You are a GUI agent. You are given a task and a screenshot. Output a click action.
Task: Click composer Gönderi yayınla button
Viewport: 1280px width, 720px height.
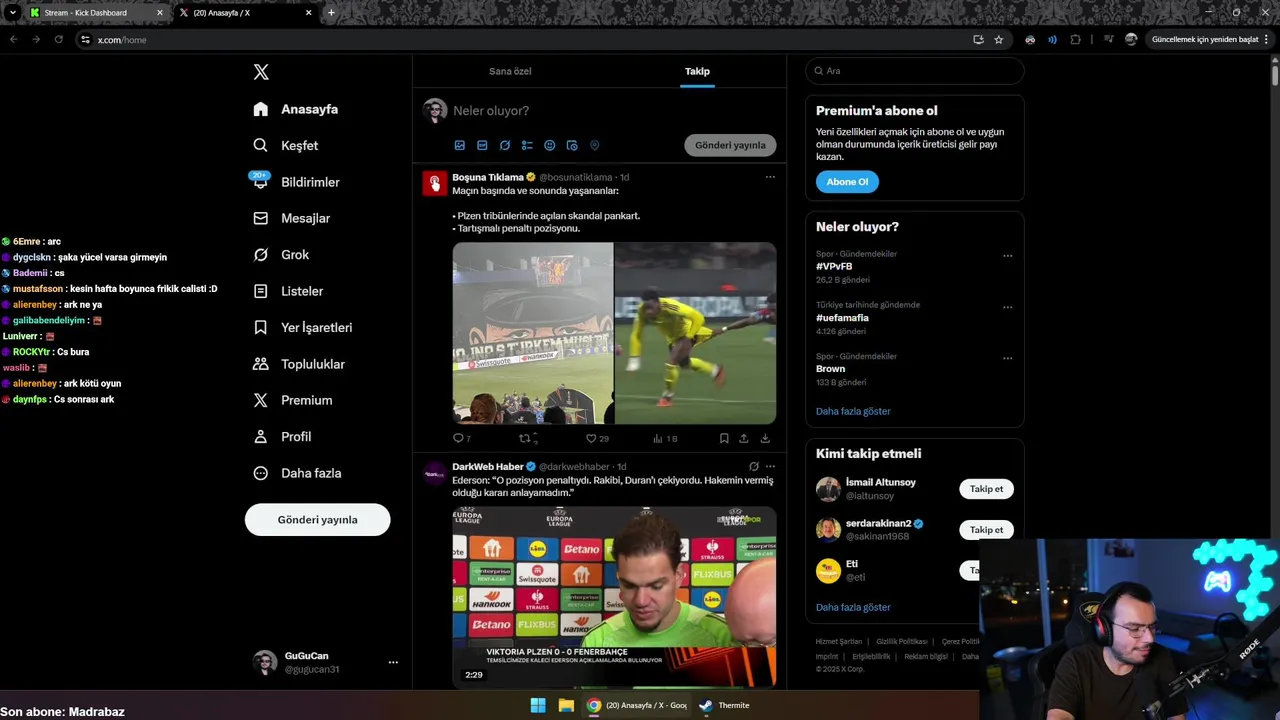point(730,145)
